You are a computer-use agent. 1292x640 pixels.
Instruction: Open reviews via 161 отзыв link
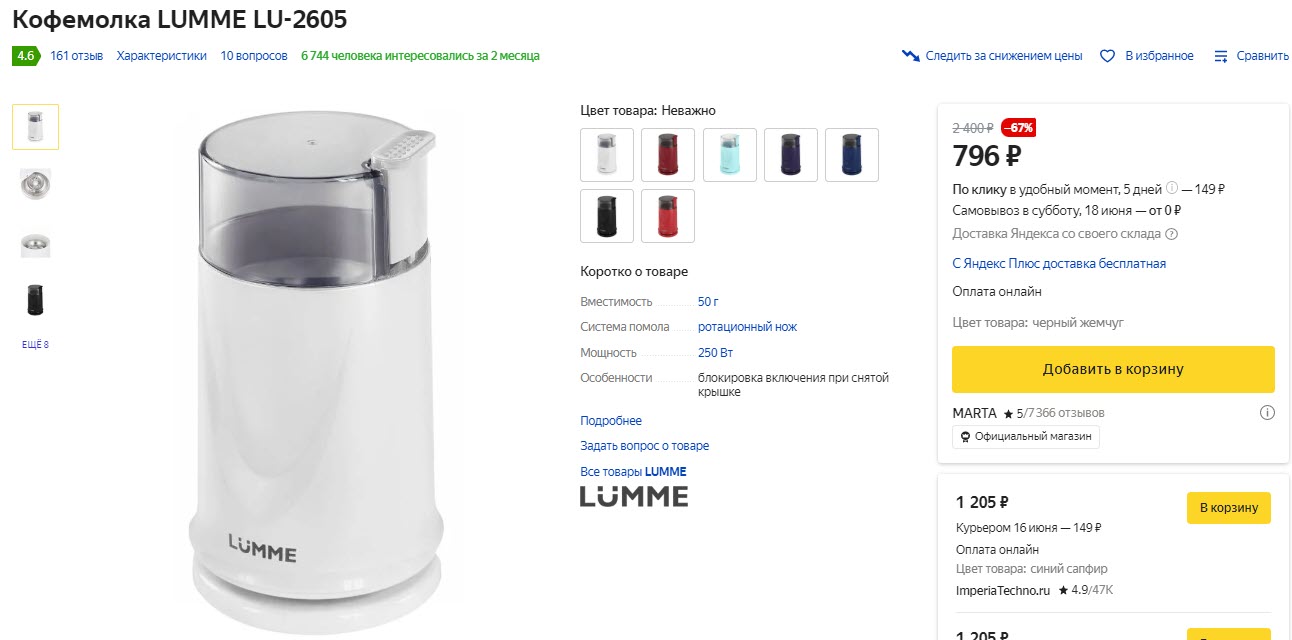77,56
